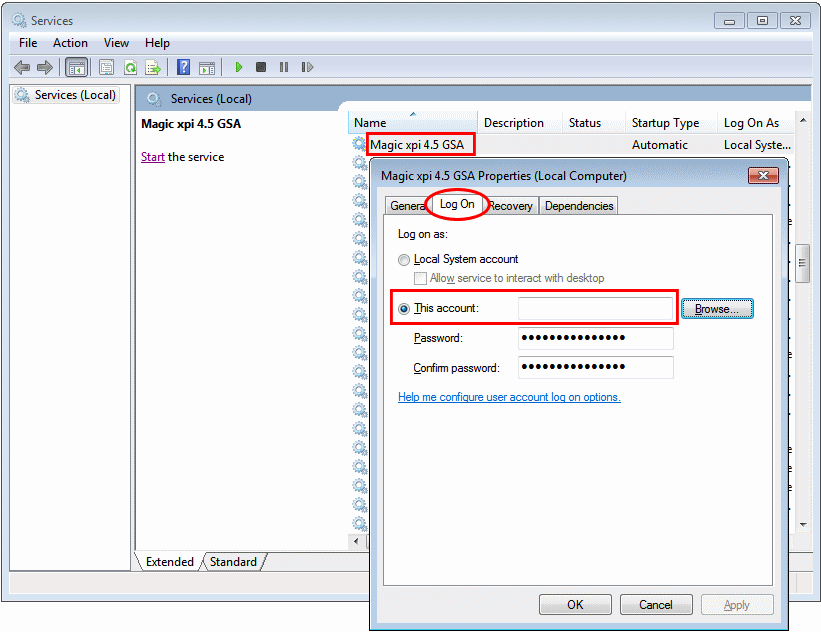The width and height of the screenshot is (821, 632).
Task: Click the Forward arrow toolbar icon
Action: 44,67
